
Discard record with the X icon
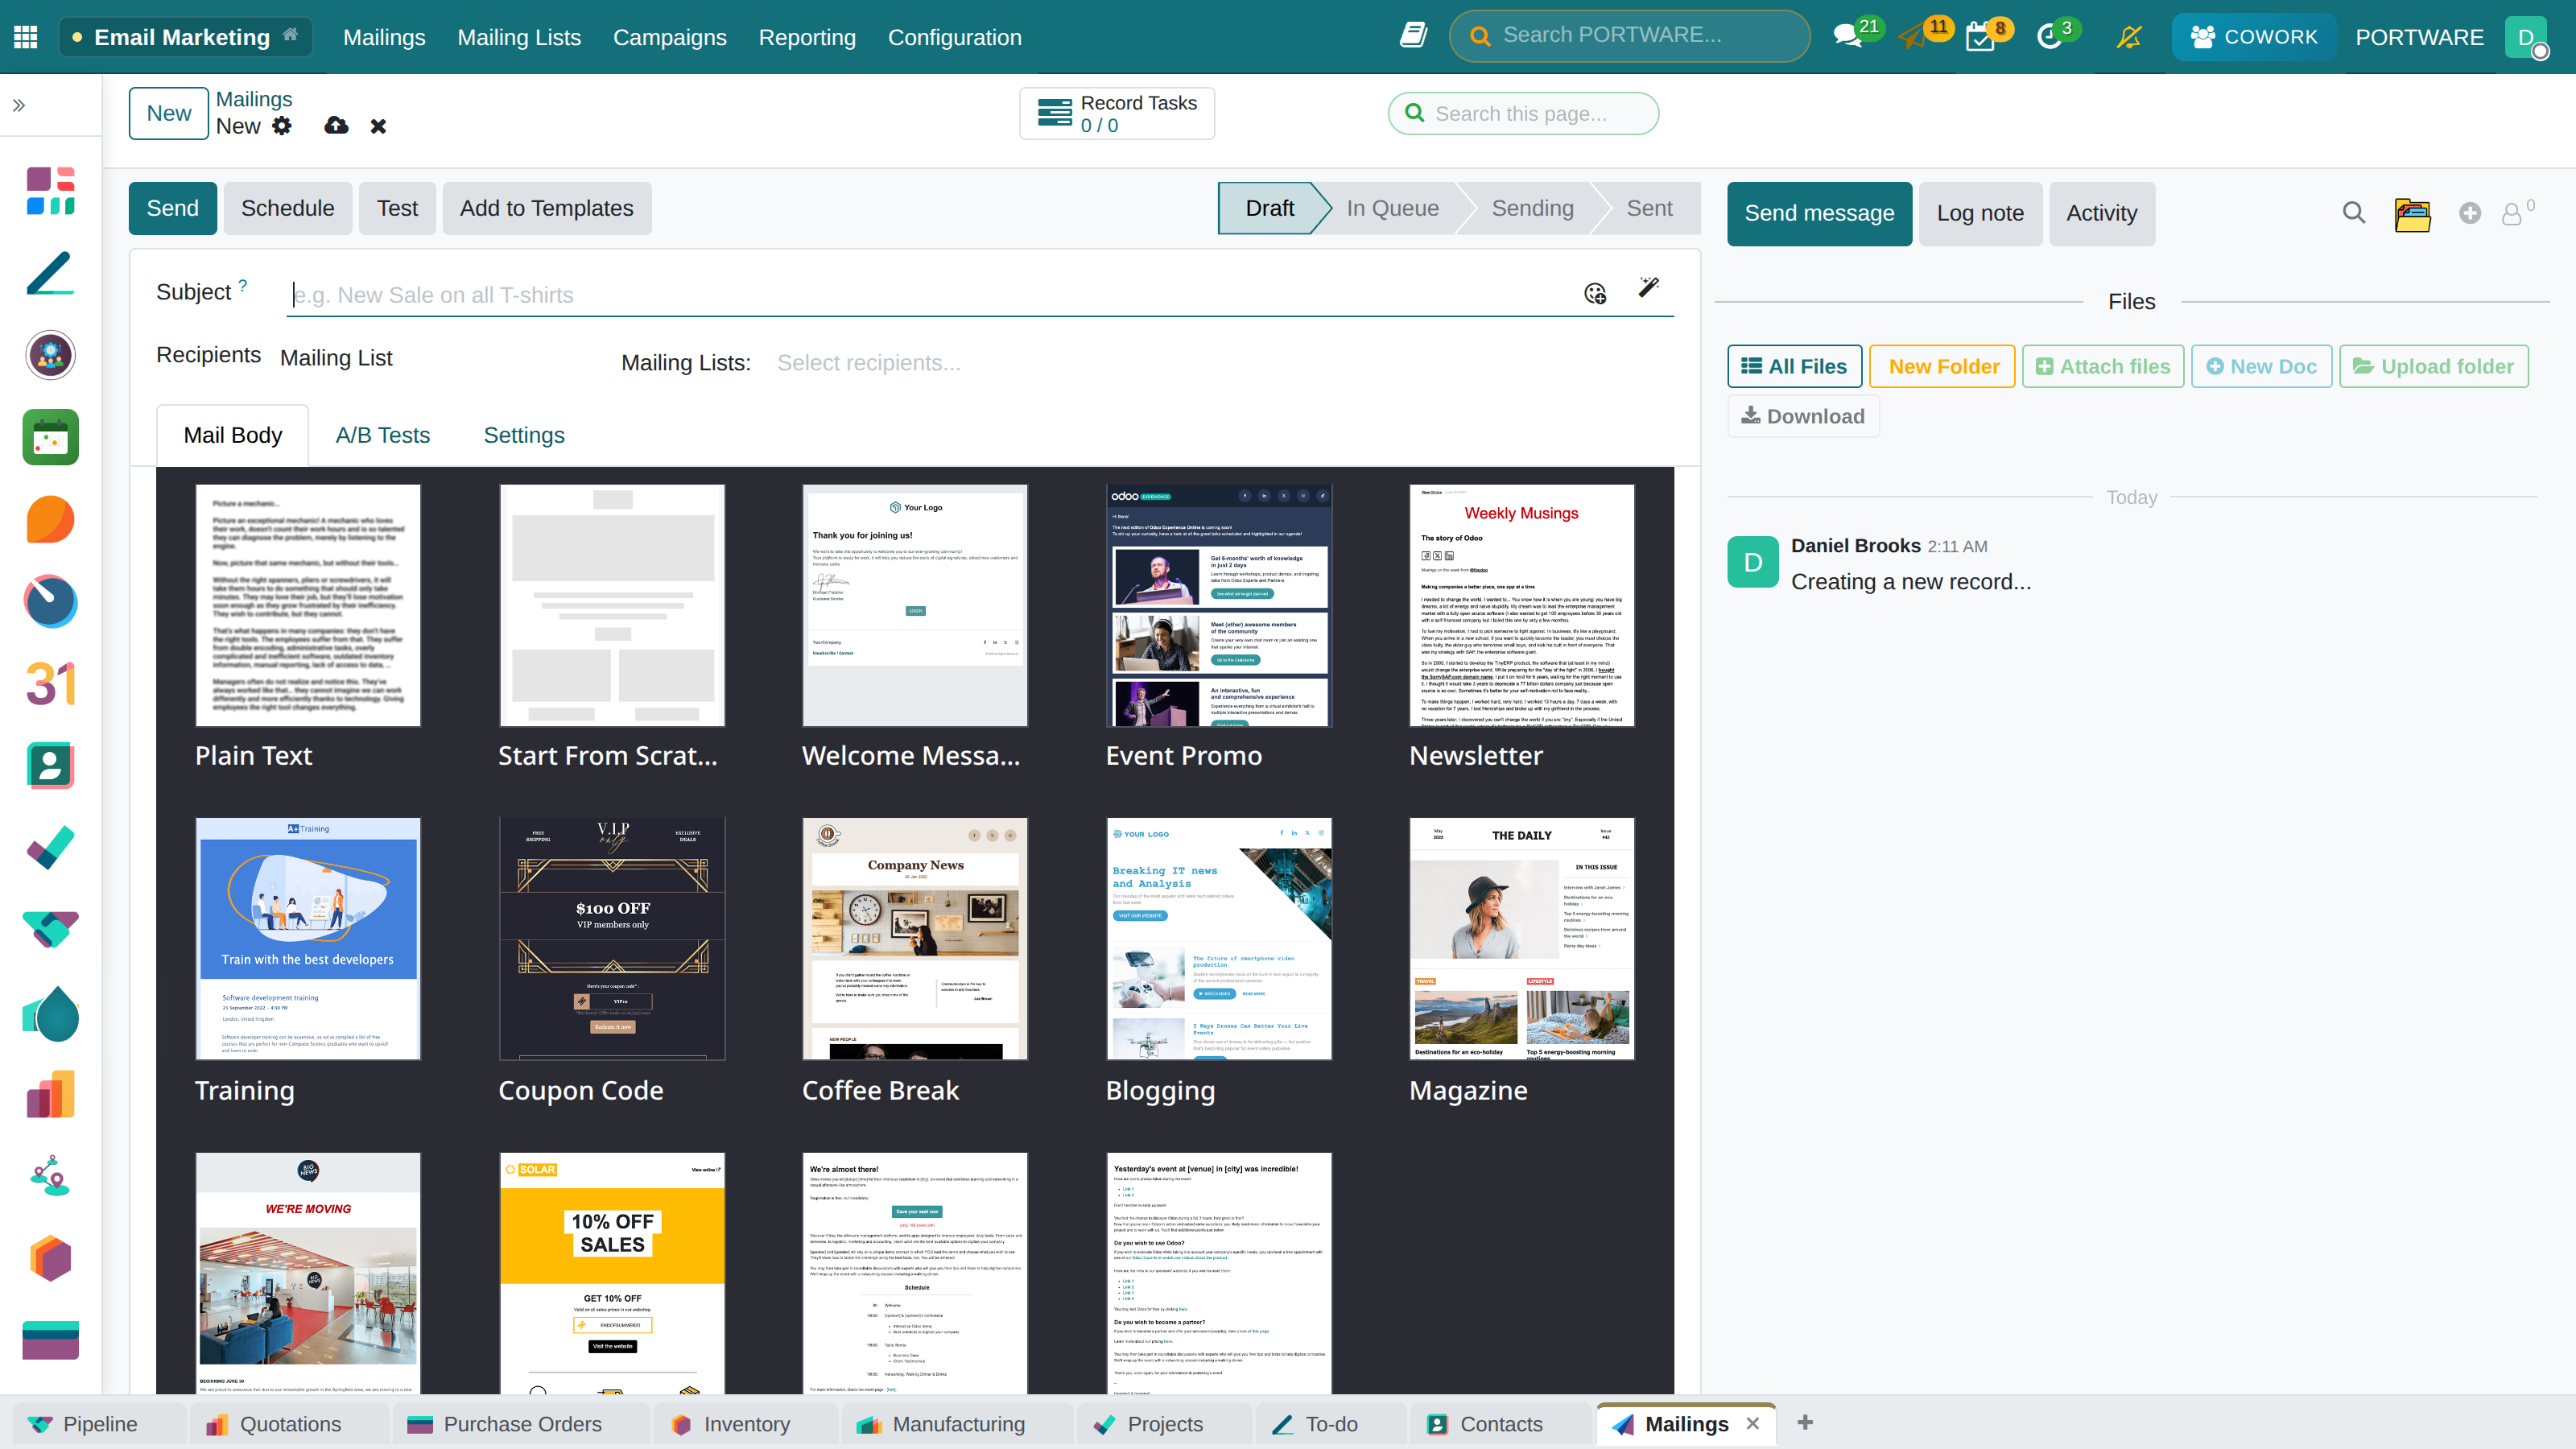pos(378,126)
